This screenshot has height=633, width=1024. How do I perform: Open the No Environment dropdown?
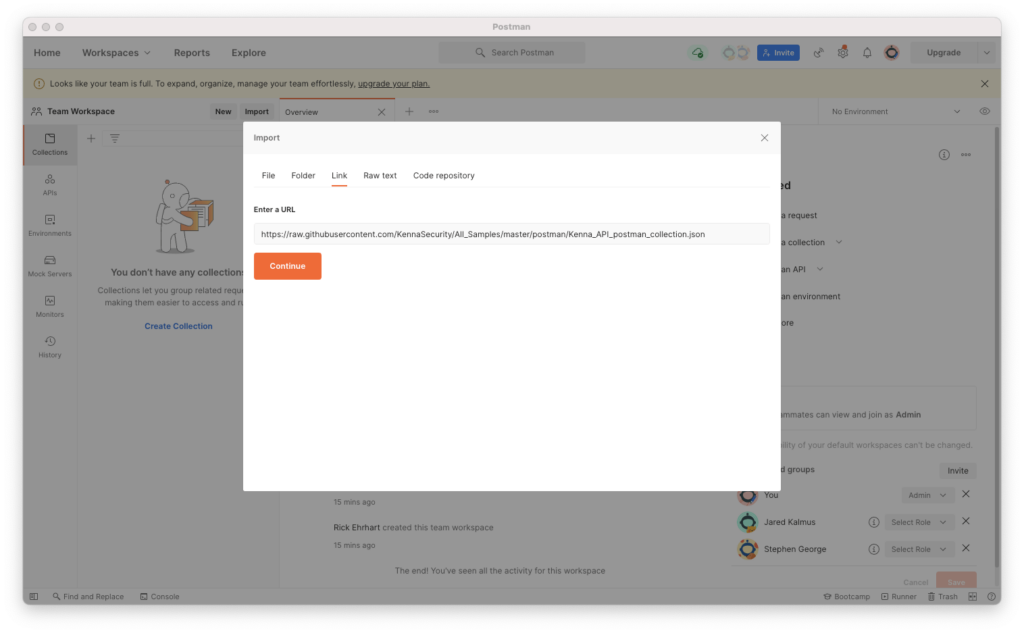pos(895,112)
